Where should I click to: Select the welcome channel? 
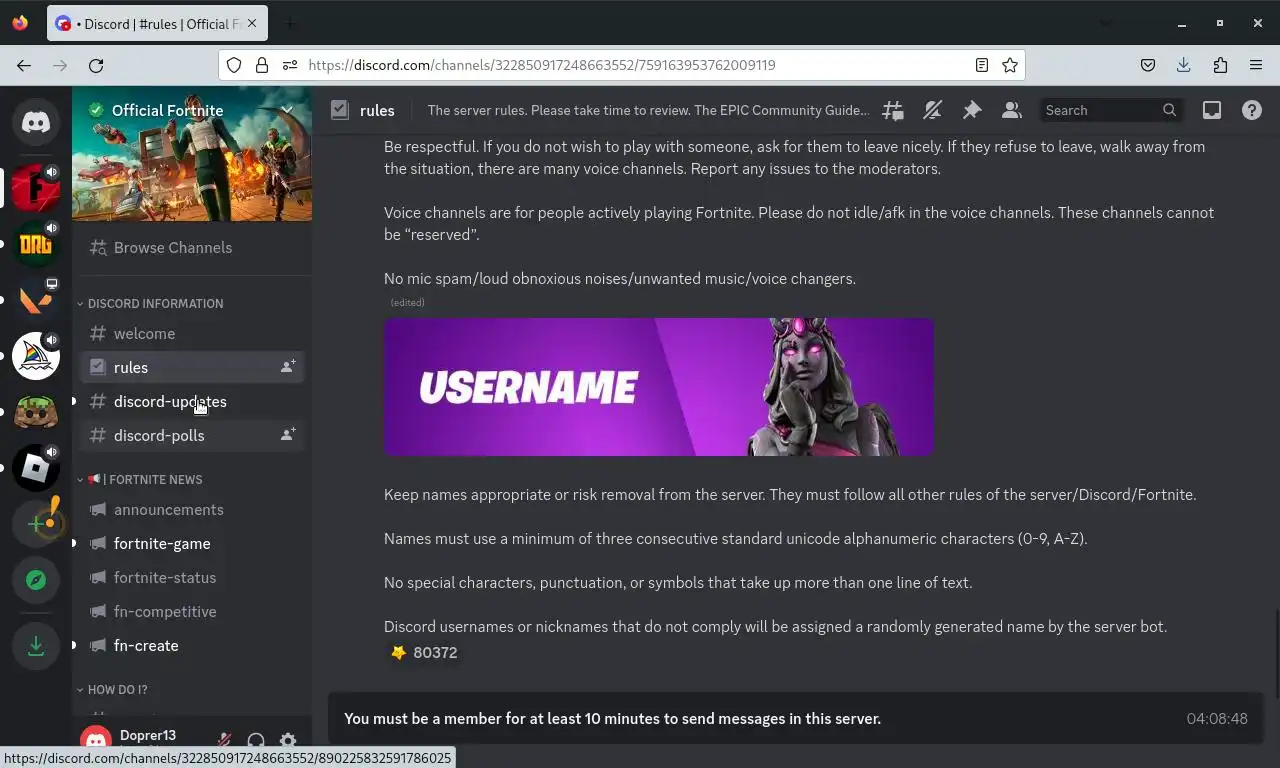pos(192,333)
